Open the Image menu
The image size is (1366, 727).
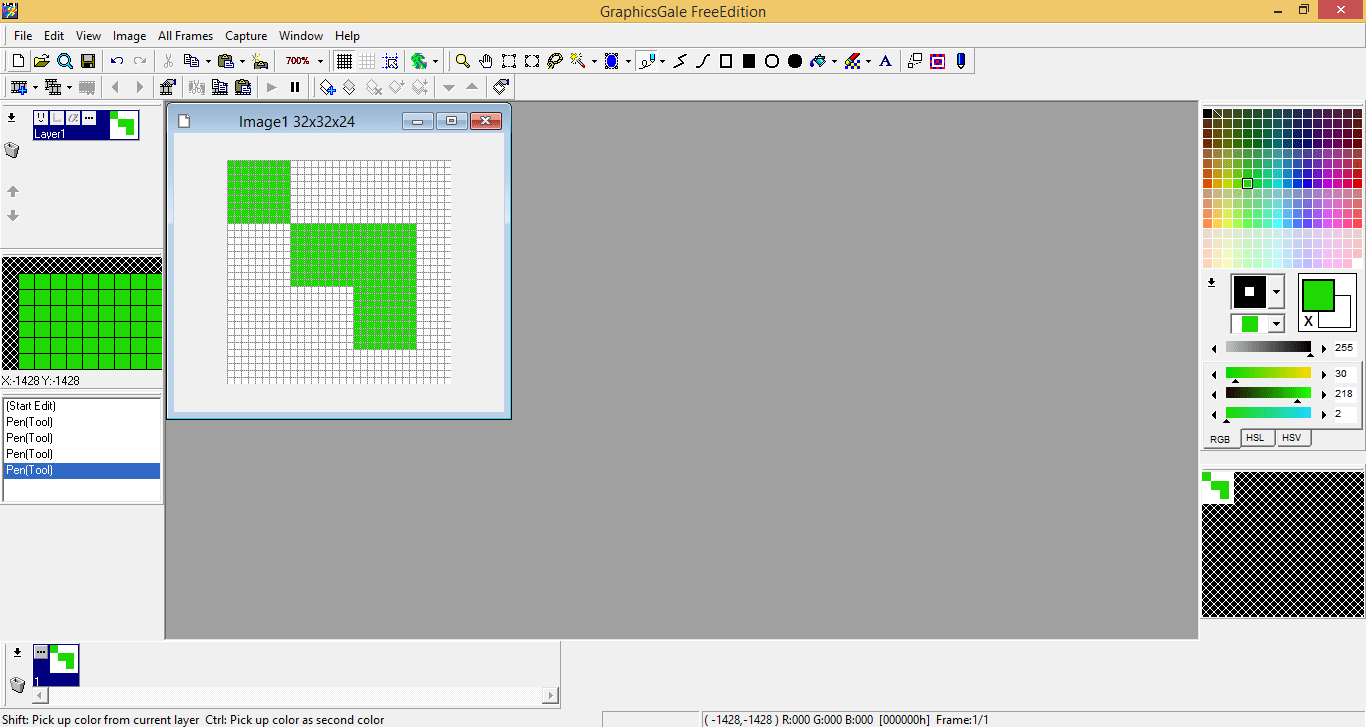(x=129, y=36)
